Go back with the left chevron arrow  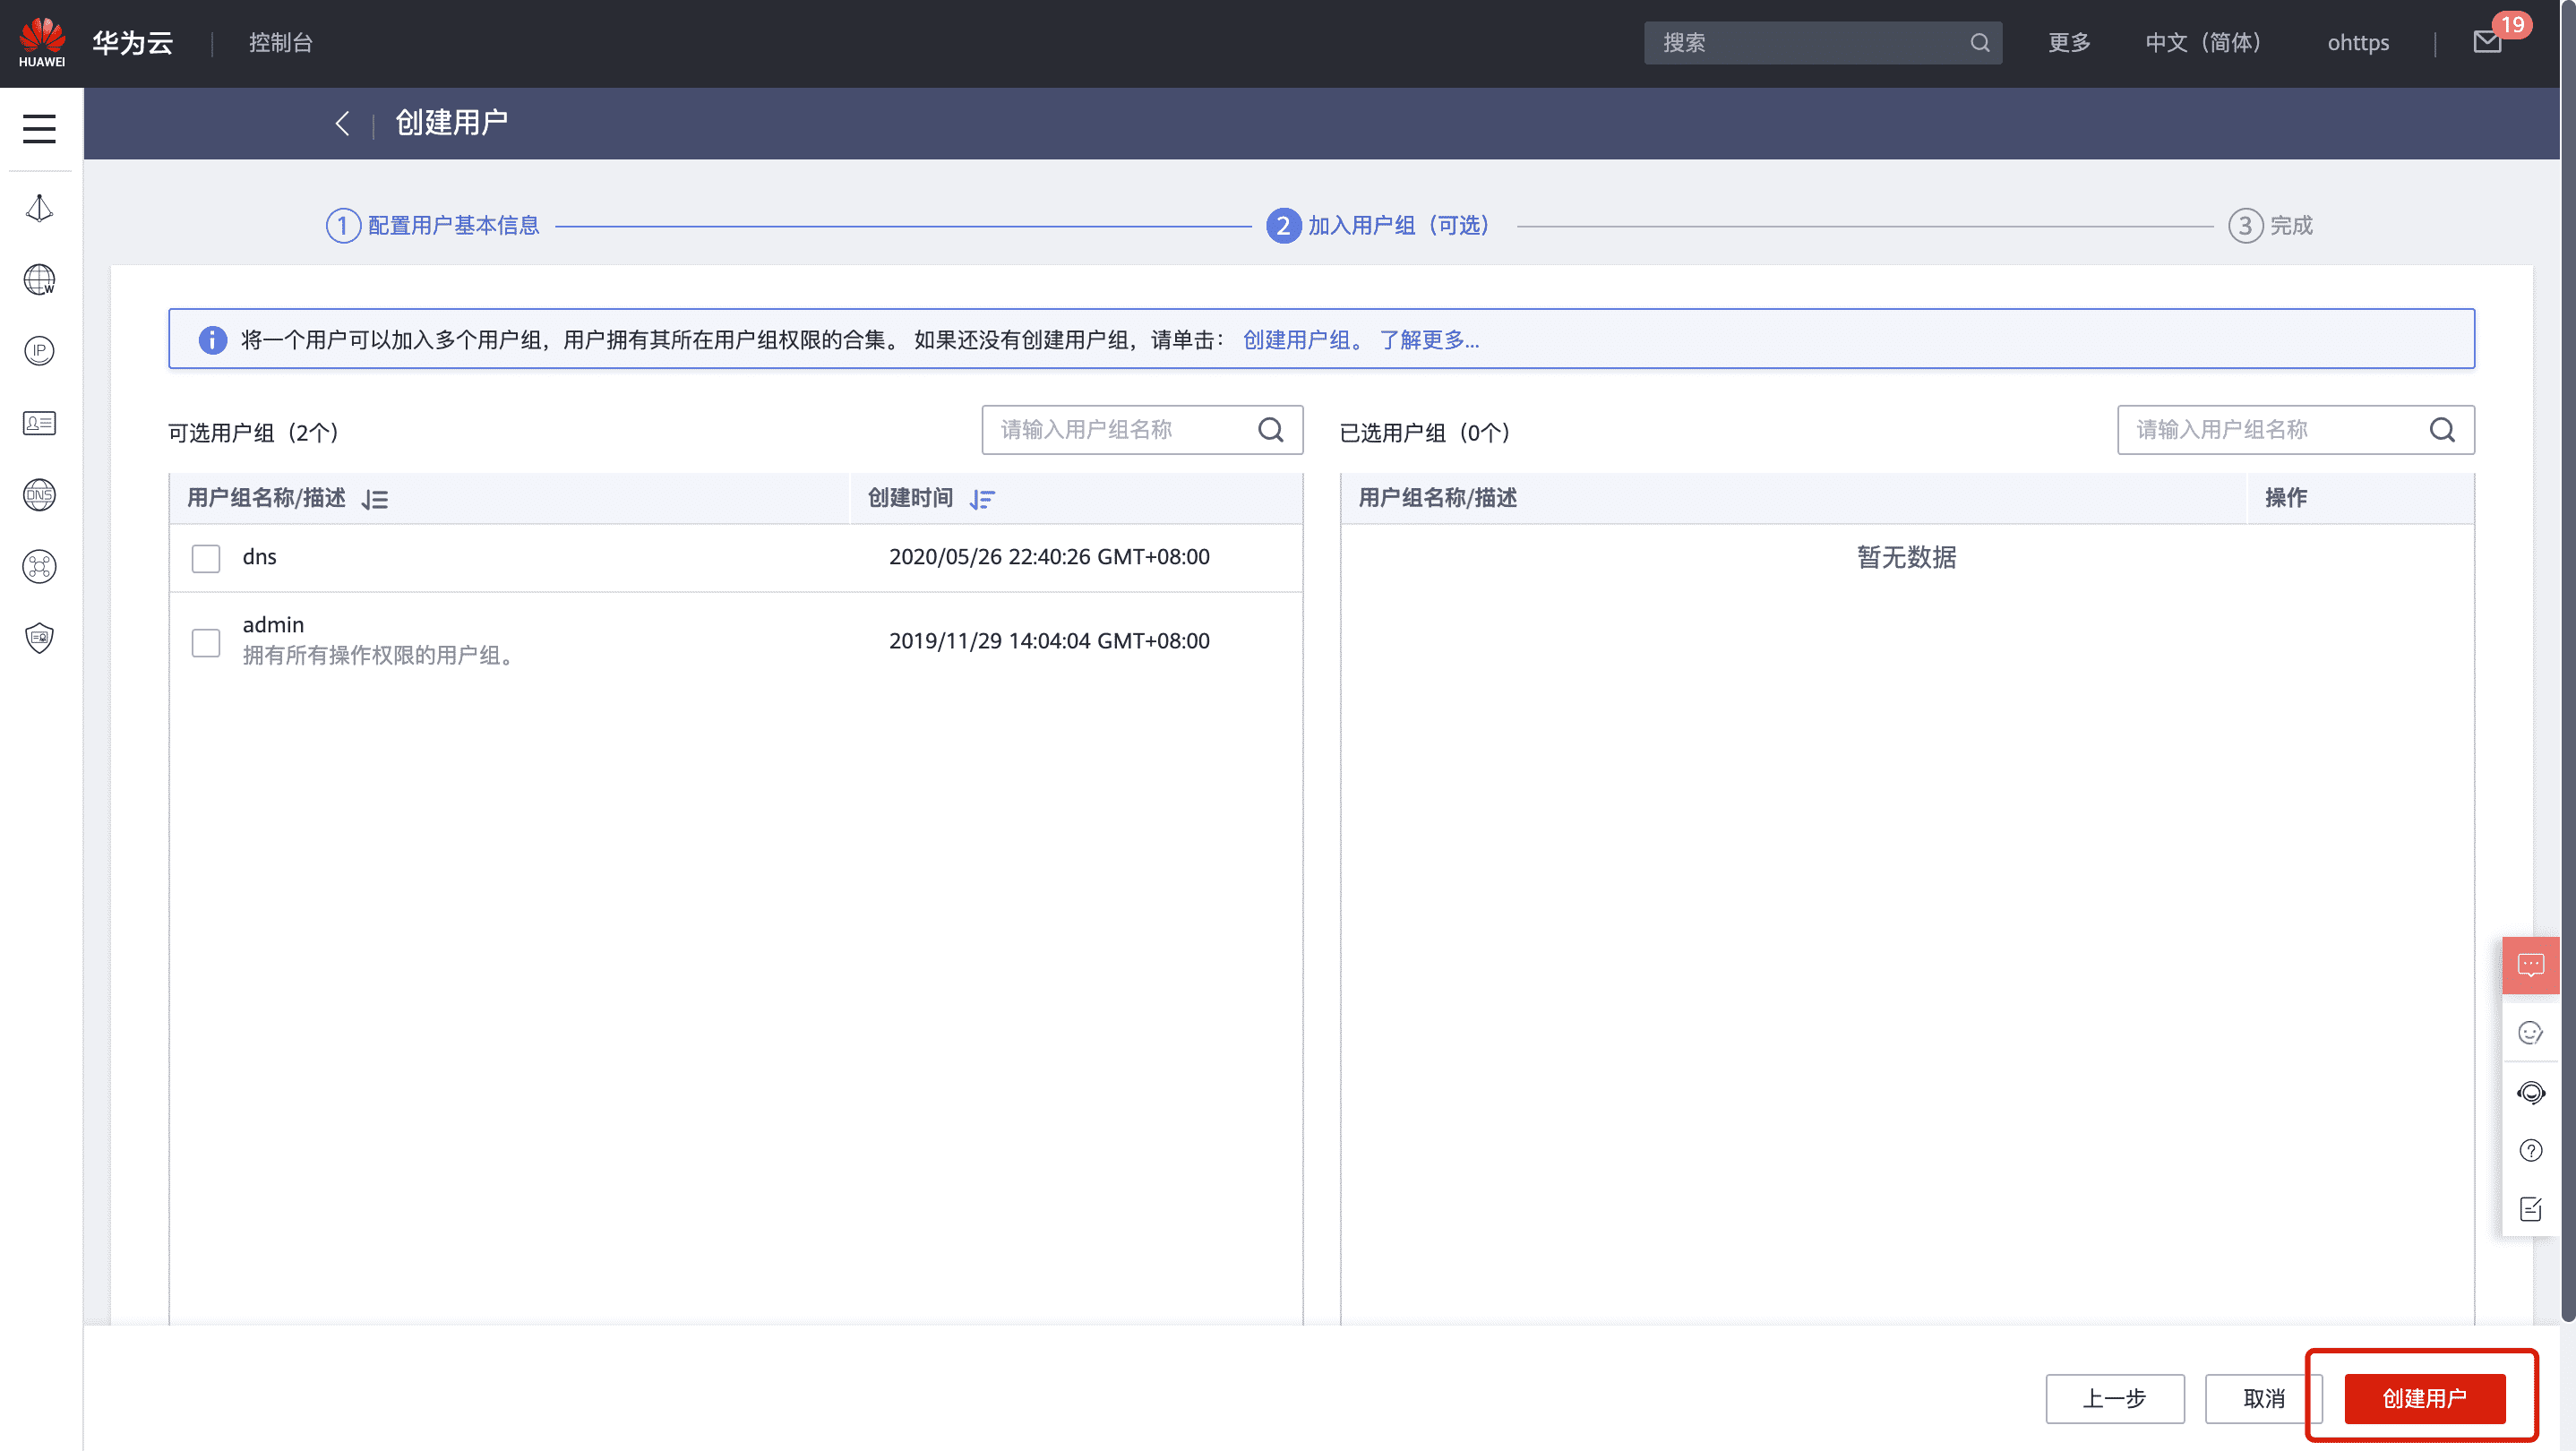(x=342, y=123)
